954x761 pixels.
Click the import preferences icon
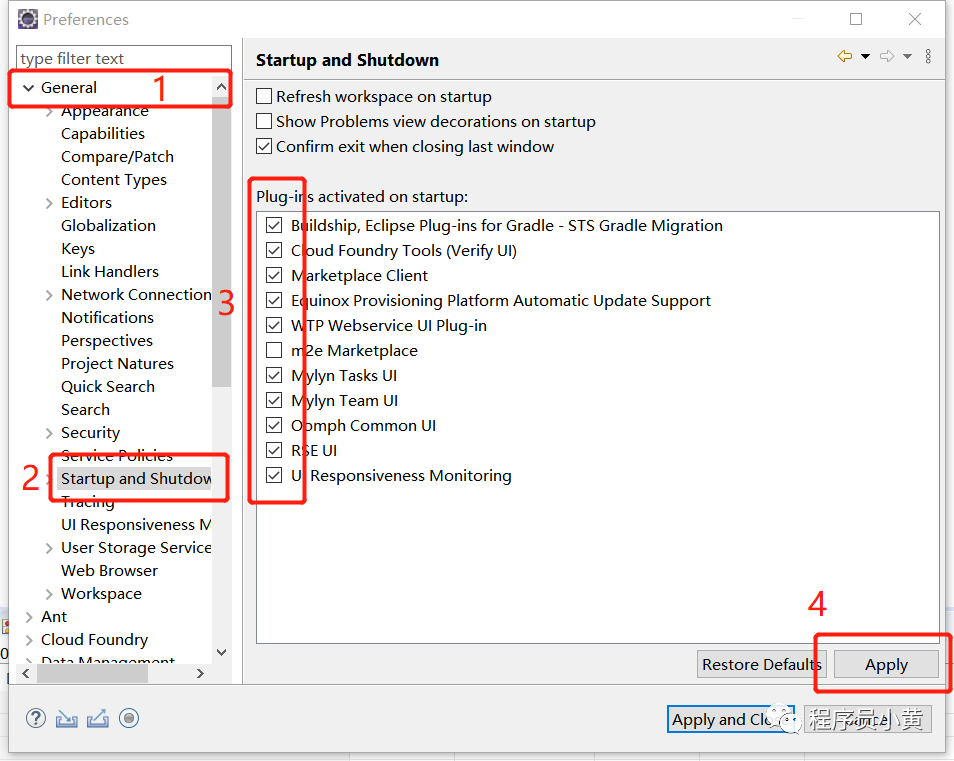point(66,718)
